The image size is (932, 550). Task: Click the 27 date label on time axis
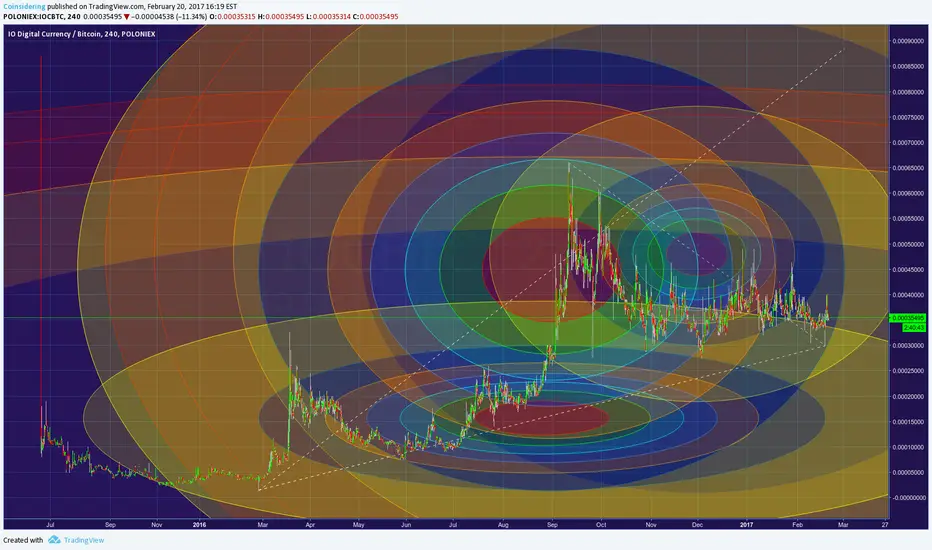pos(885,524)
